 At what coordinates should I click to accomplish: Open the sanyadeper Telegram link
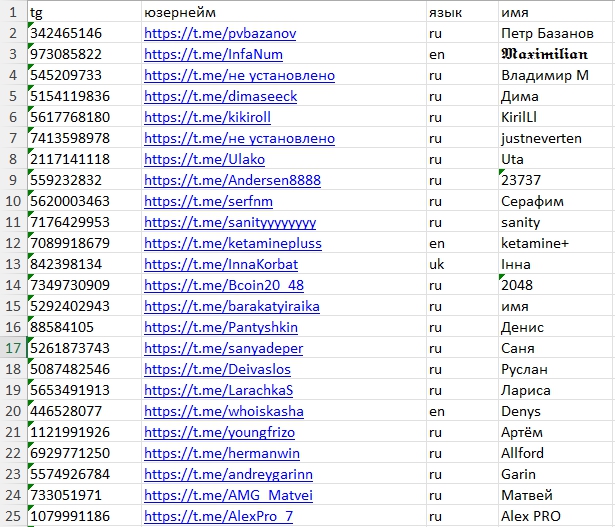tap(224, 348)
